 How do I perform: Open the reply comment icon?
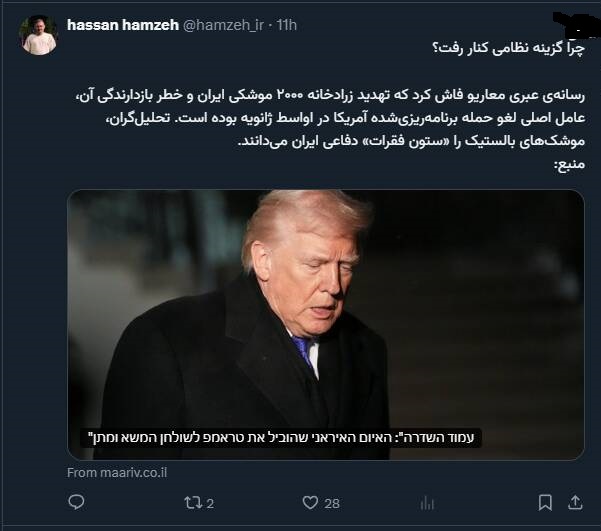[x=76, y=502]
